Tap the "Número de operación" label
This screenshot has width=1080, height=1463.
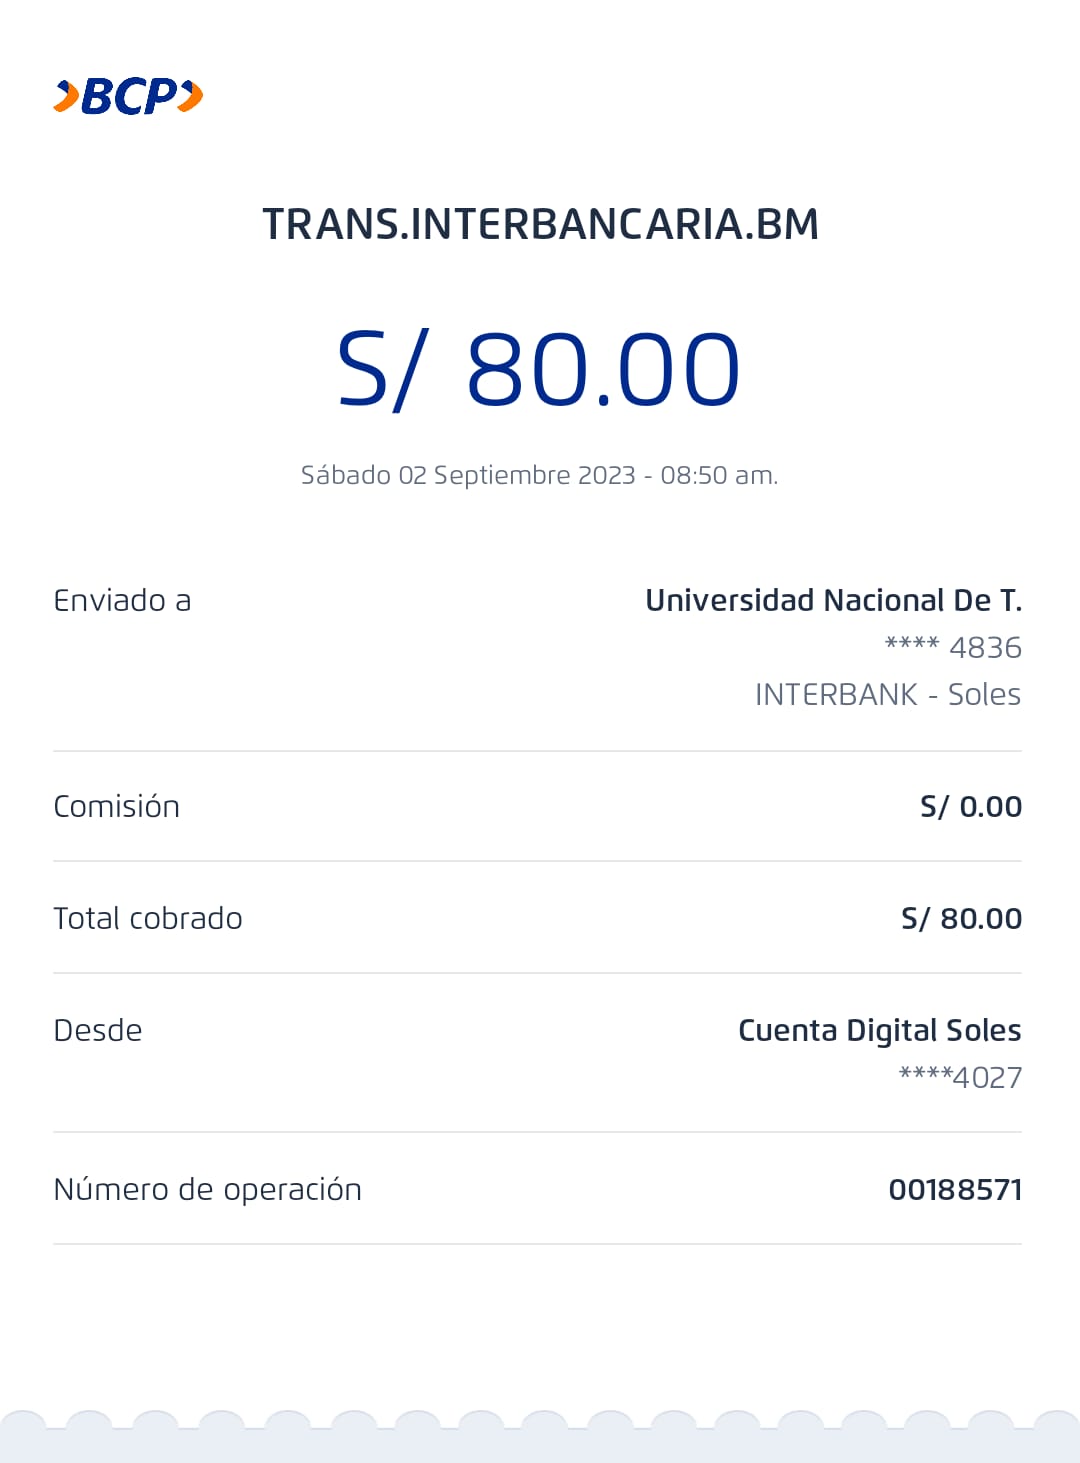pos(207,1189)
